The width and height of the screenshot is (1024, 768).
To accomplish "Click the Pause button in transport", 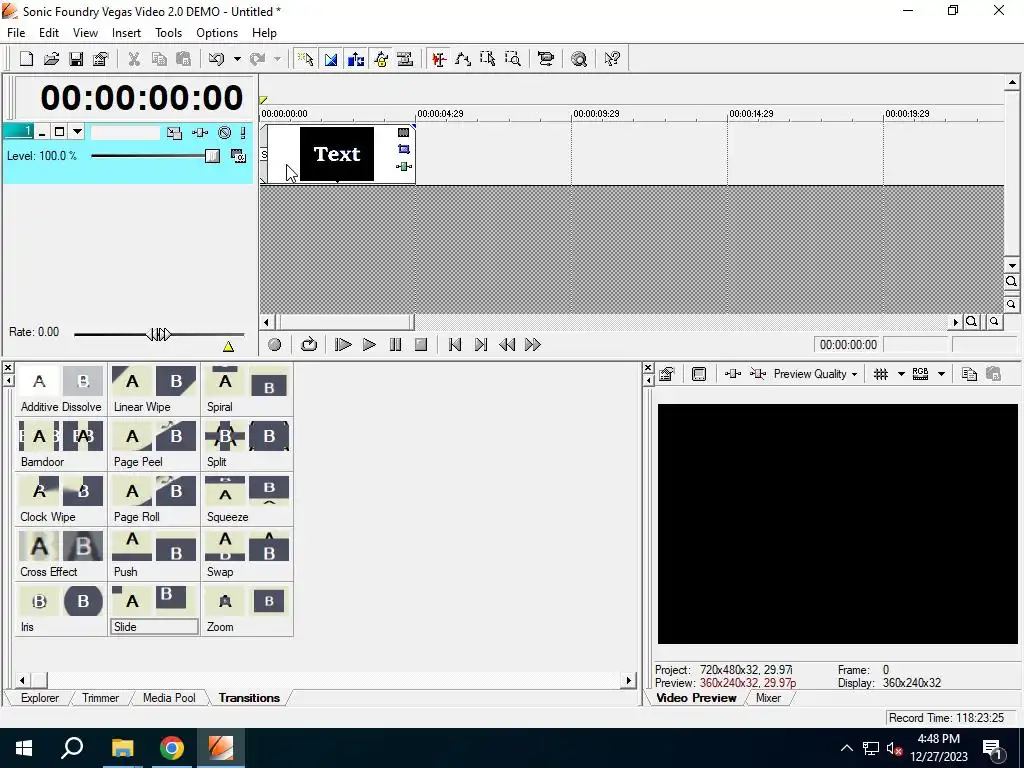I will [x=395, y=344].
